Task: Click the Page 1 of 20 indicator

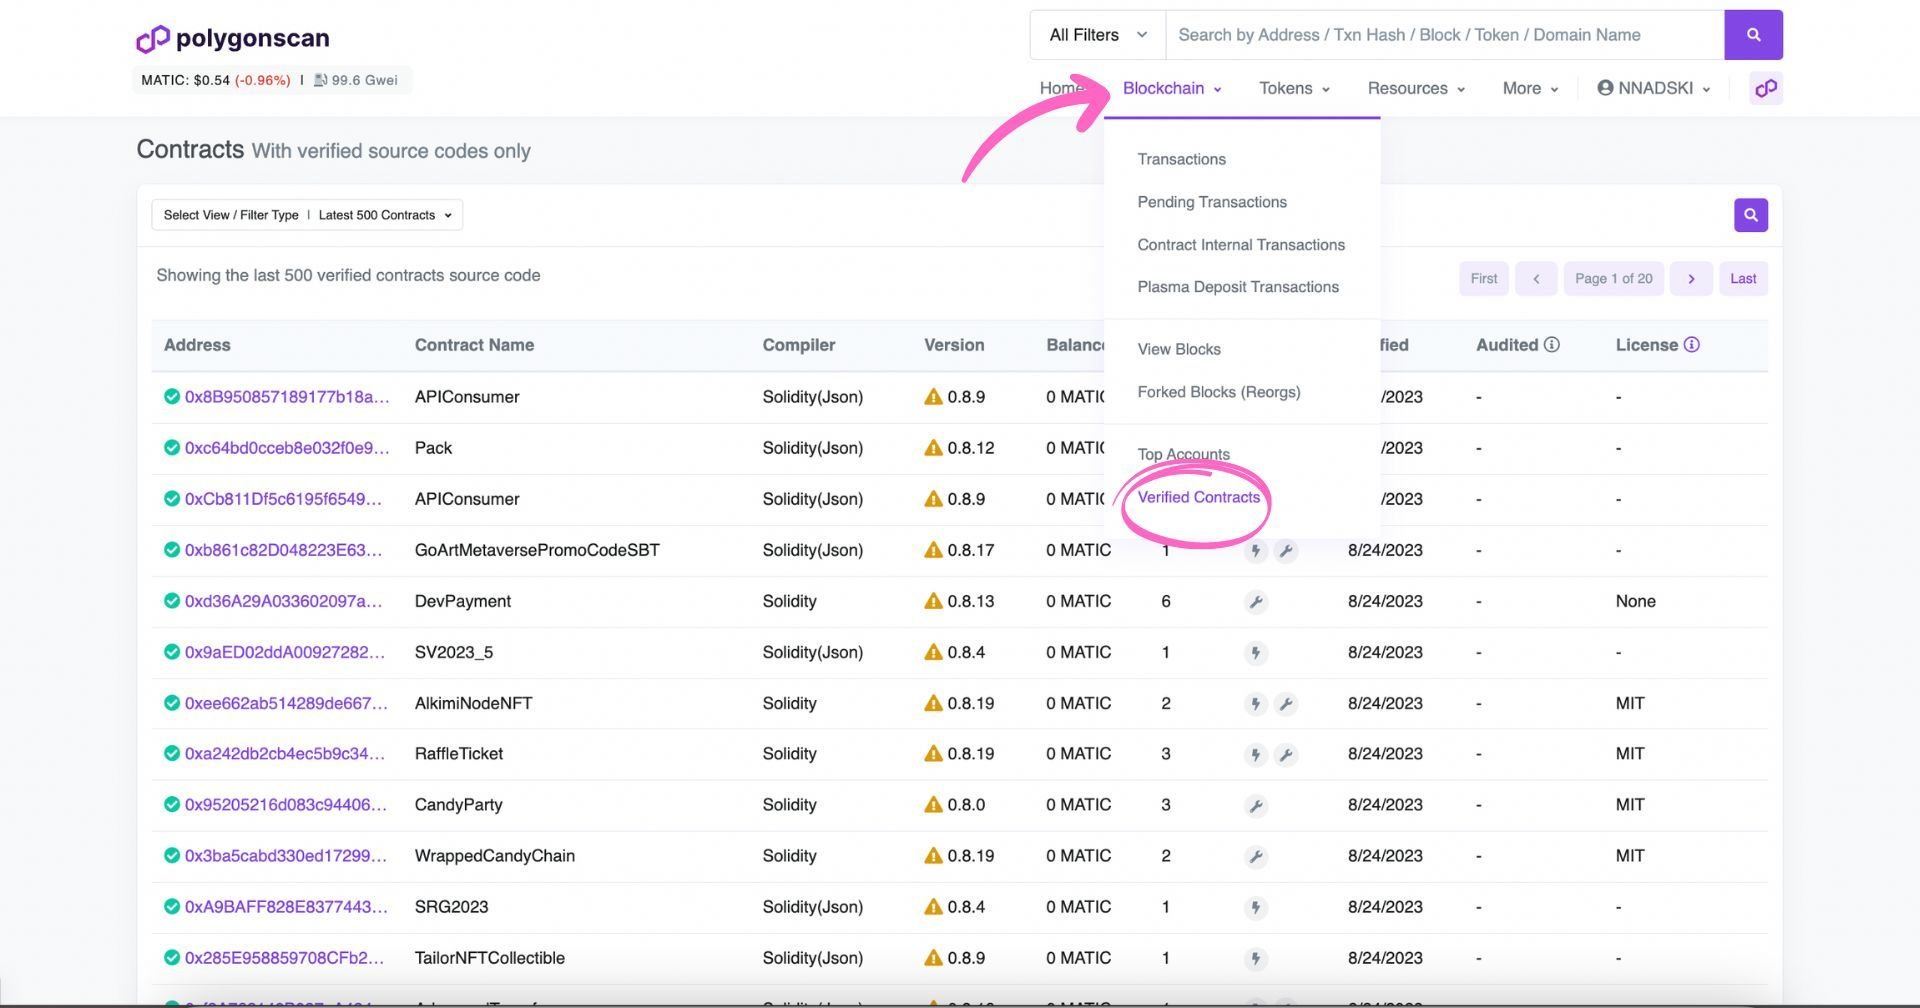Action: (1613, 279)
